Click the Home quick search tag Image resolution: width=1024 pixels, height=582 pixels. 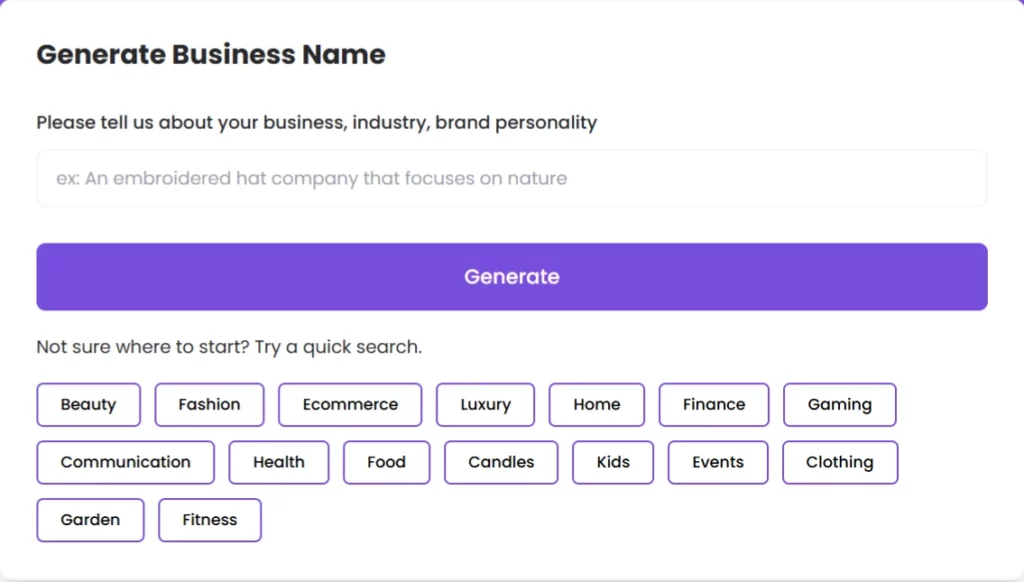tap(596, 405)
